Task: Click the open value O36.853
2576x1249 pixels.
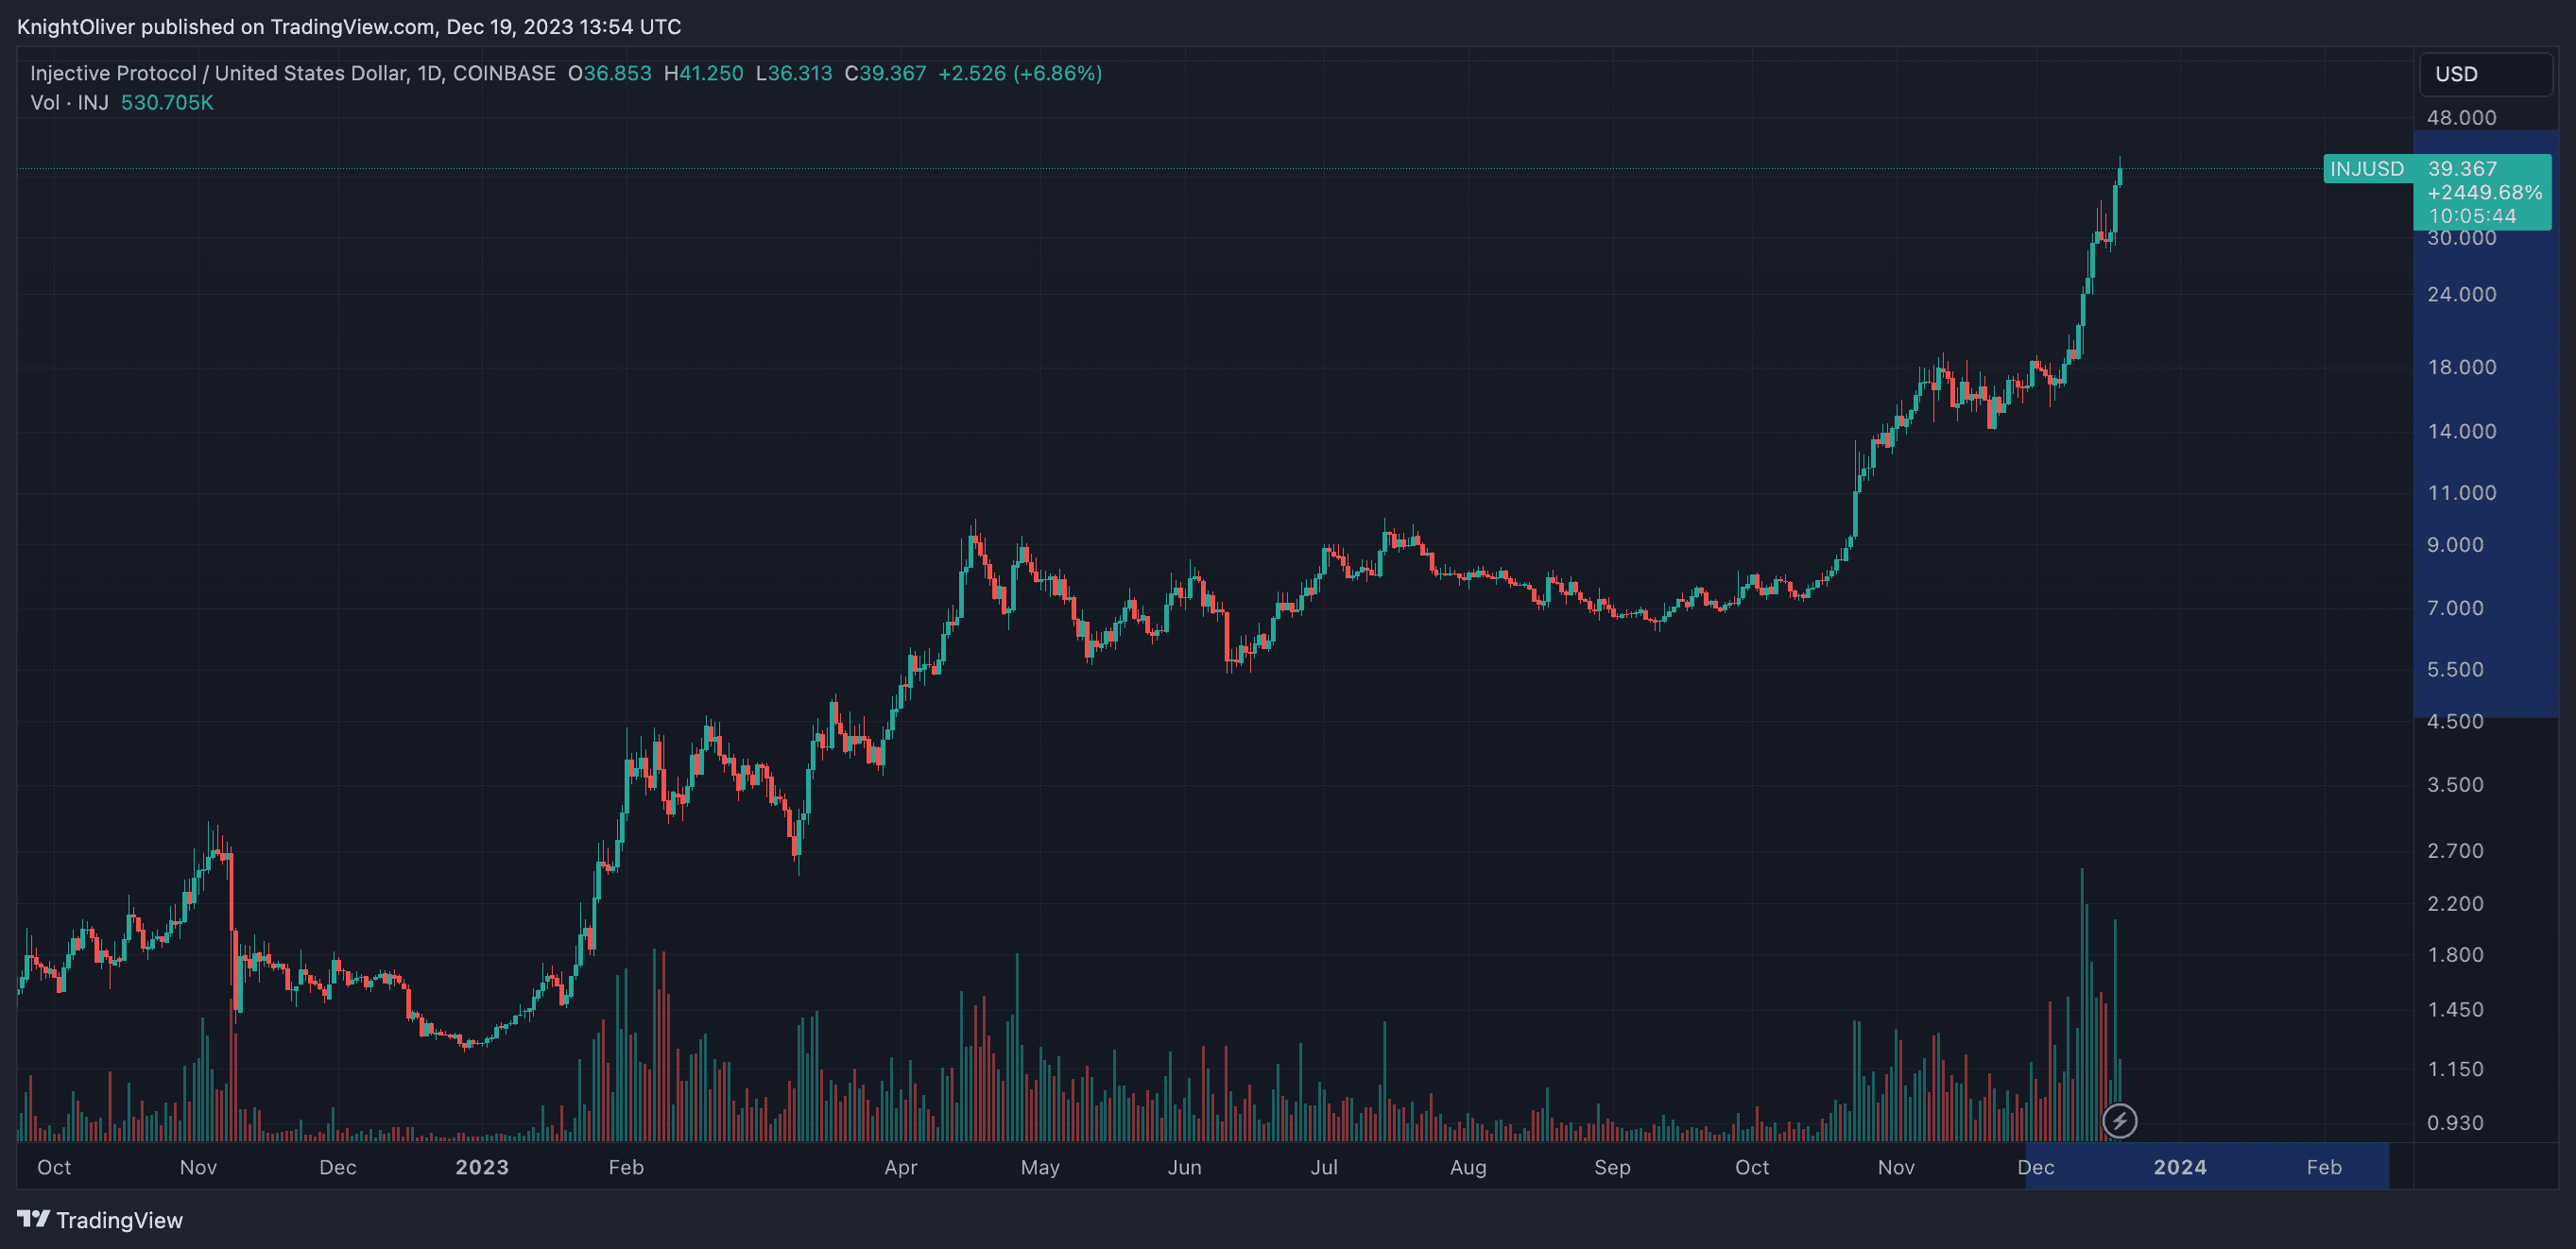Action: point(609,73)
